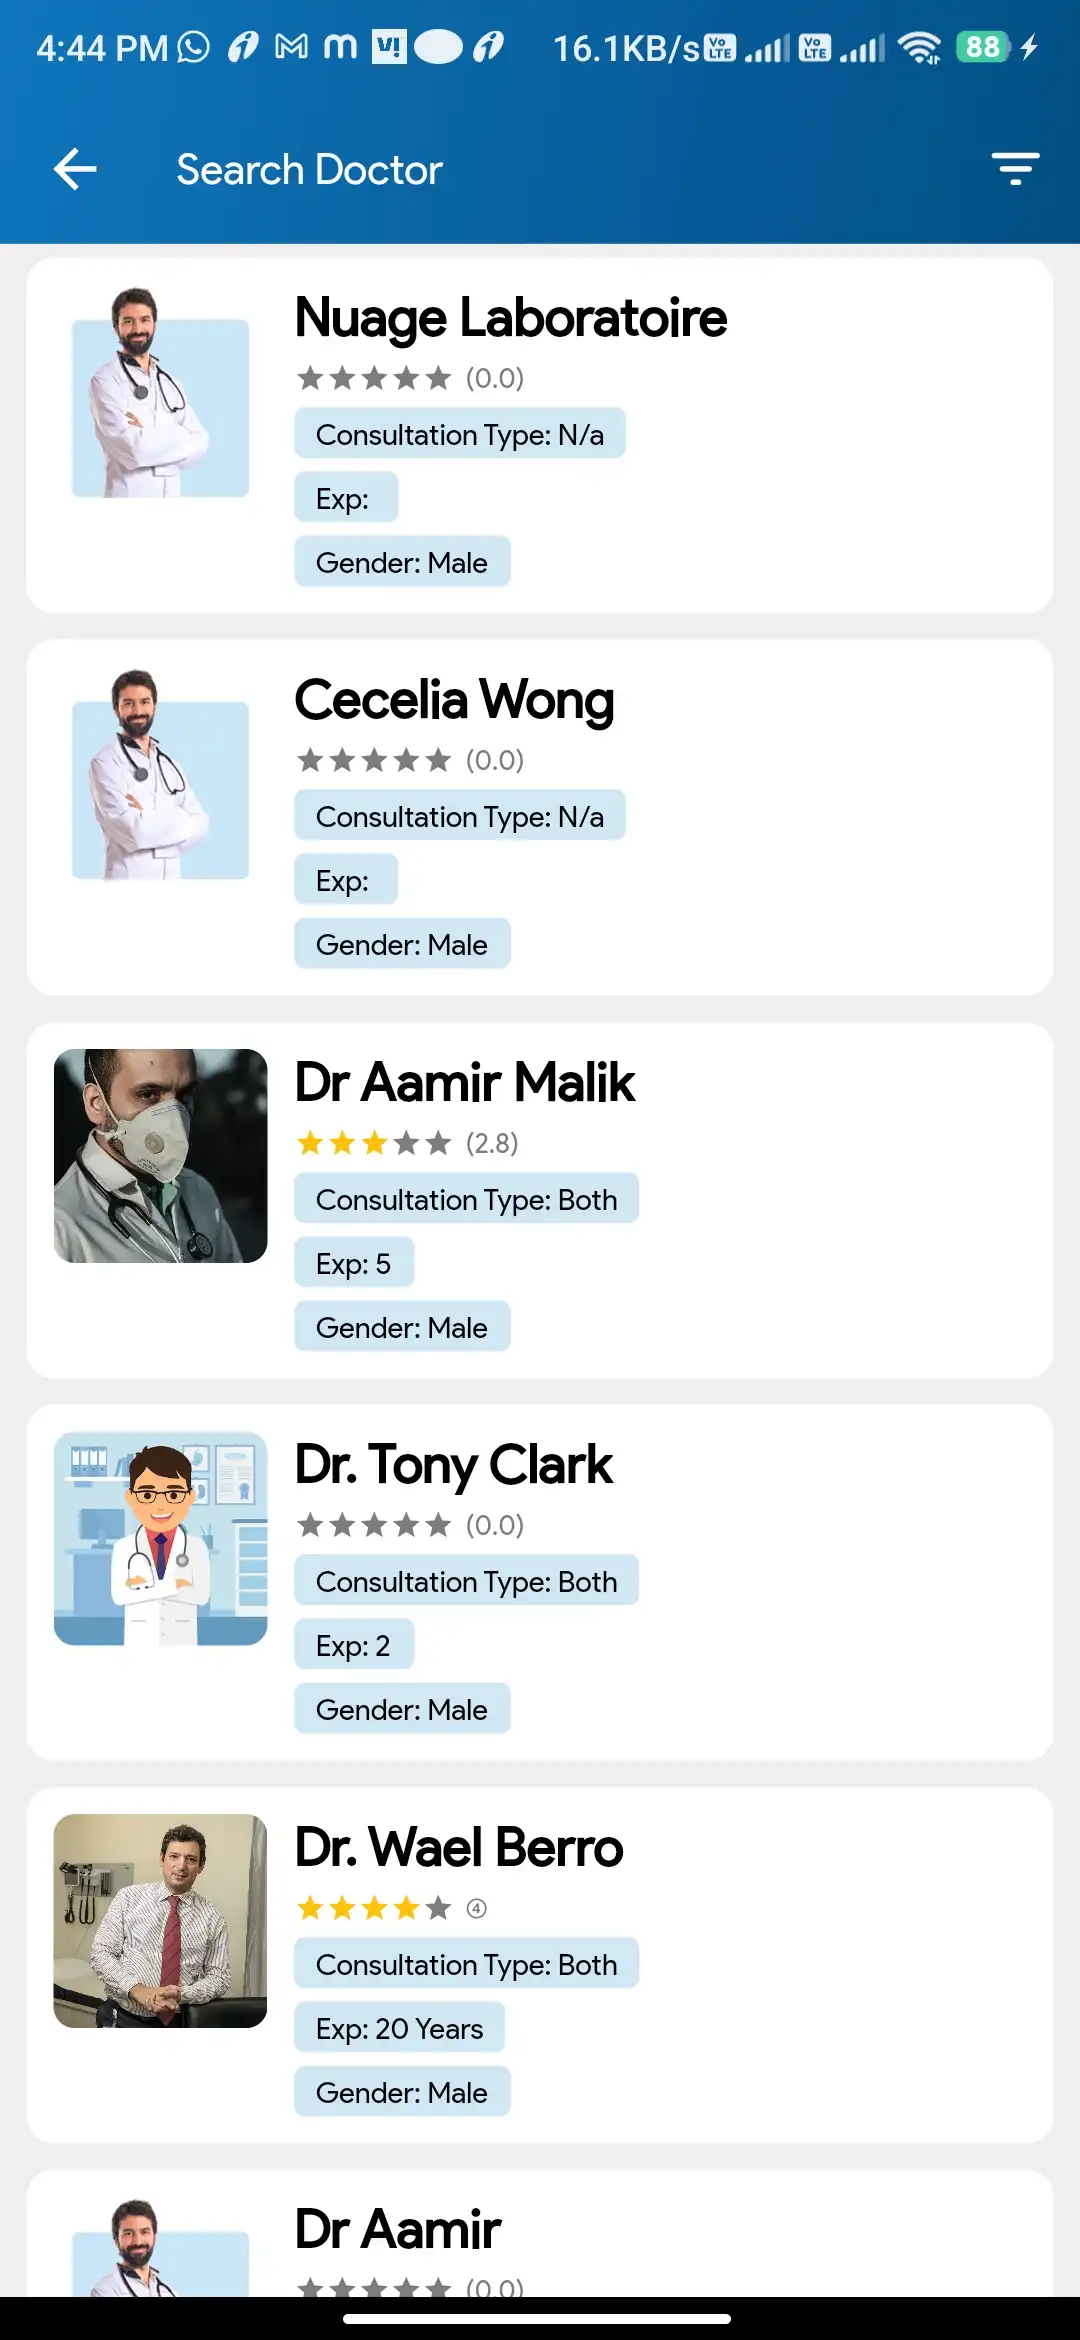Image resolution: width=1080 pixels, height=2340 pixels.
Task: Select the Exp: 20 Years chip on Dr. Wael Berro
Action: click(400, 2028)
